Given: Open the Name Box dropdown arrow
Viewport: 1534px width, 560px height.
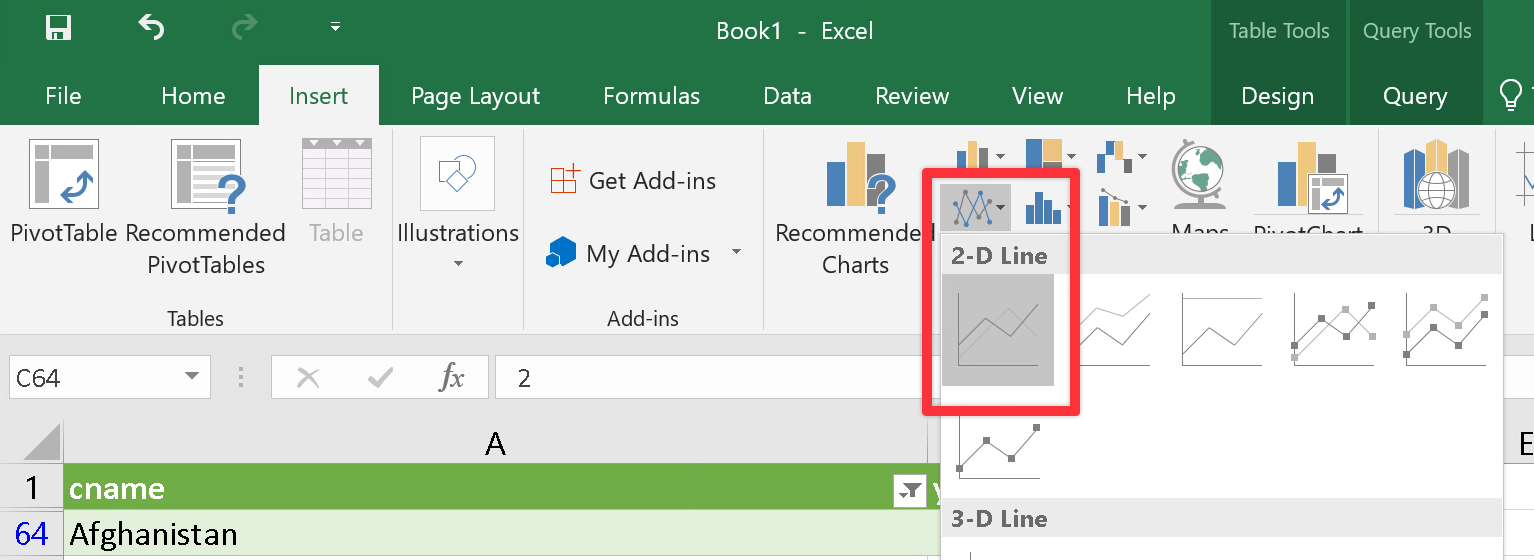Looking at the screenshot, I should (190, 378).
